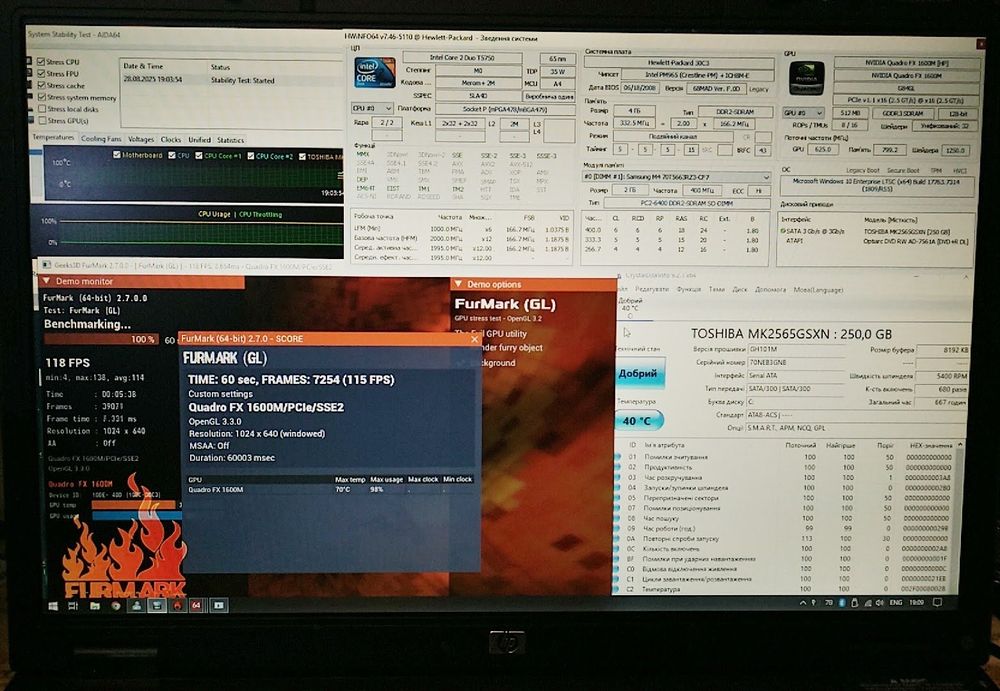Open the Функція menu in CrystalDiskInfo
1000x691 pixels.
688,289
